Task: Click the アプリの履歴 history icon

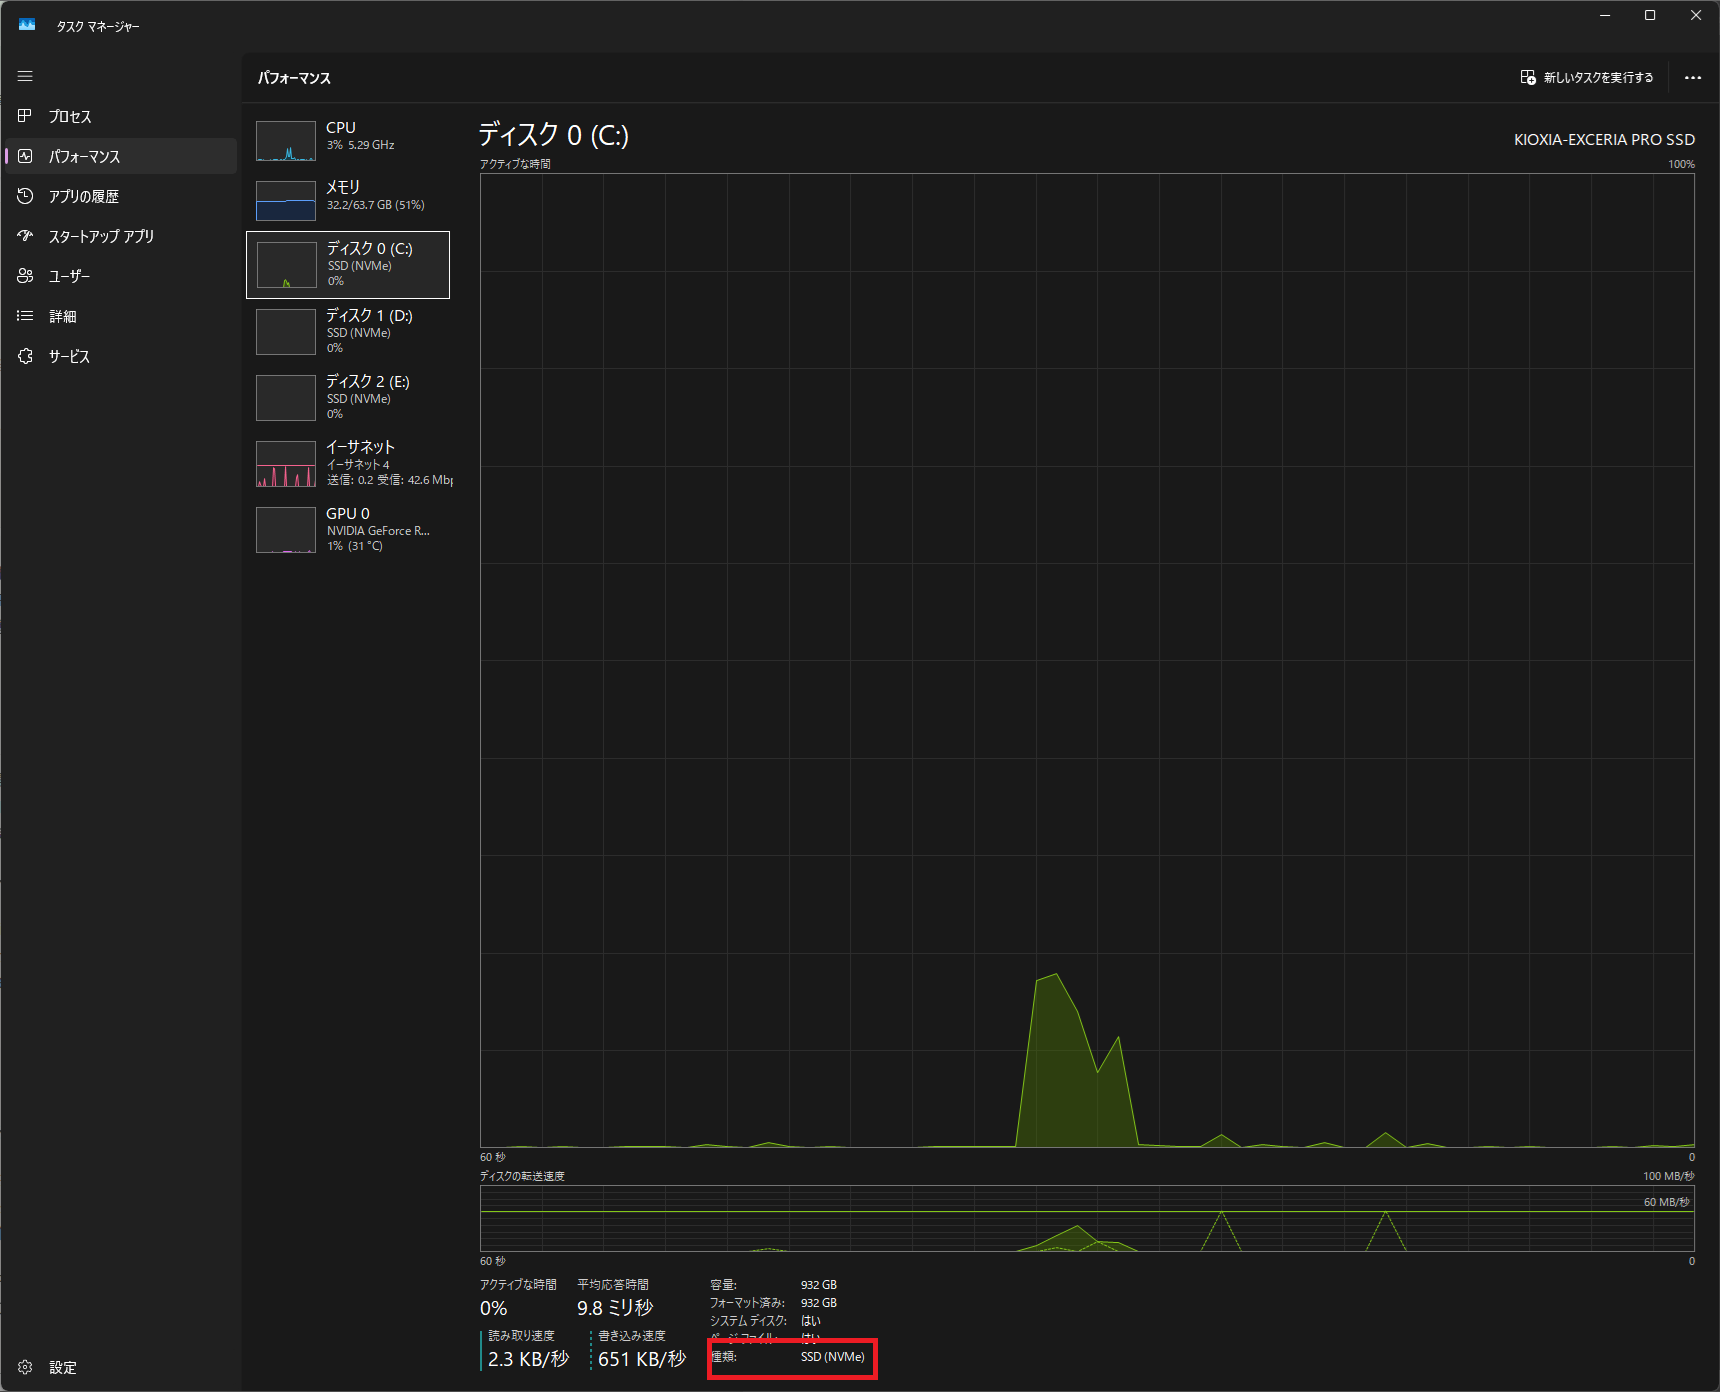Action: point(25,196)
